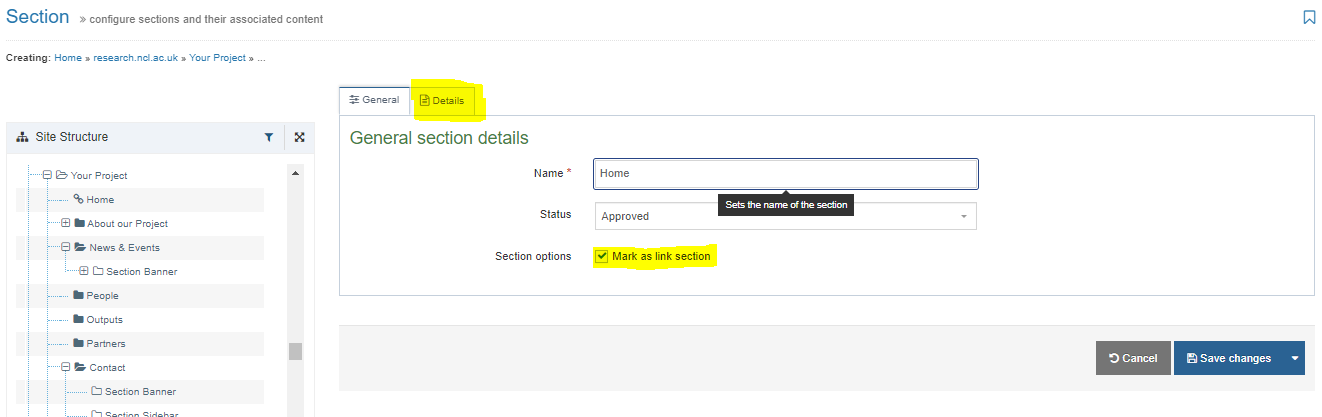Open the Status dropdown showing Approved
This screenshot has width=1322, height=417.
point(785,216)
